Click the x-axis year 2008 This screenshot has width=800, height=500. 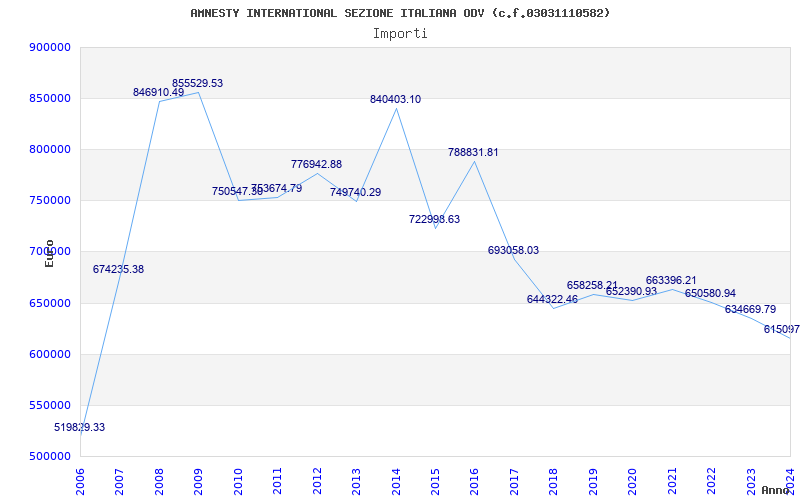click(x=159, y=481)
